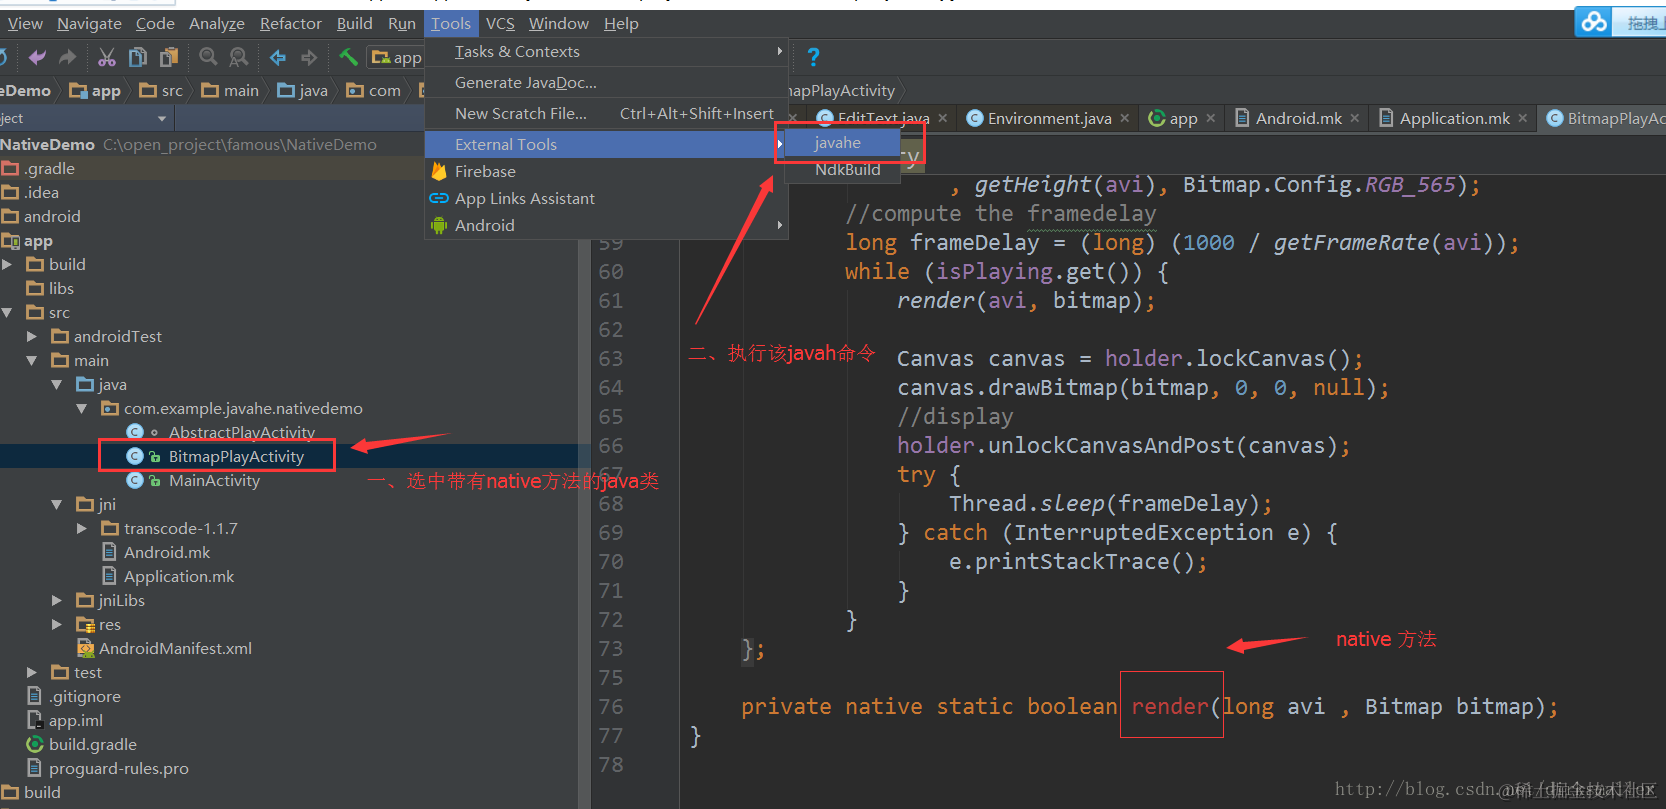Select BitmapPlayActivity in project tree

(236, 456)
